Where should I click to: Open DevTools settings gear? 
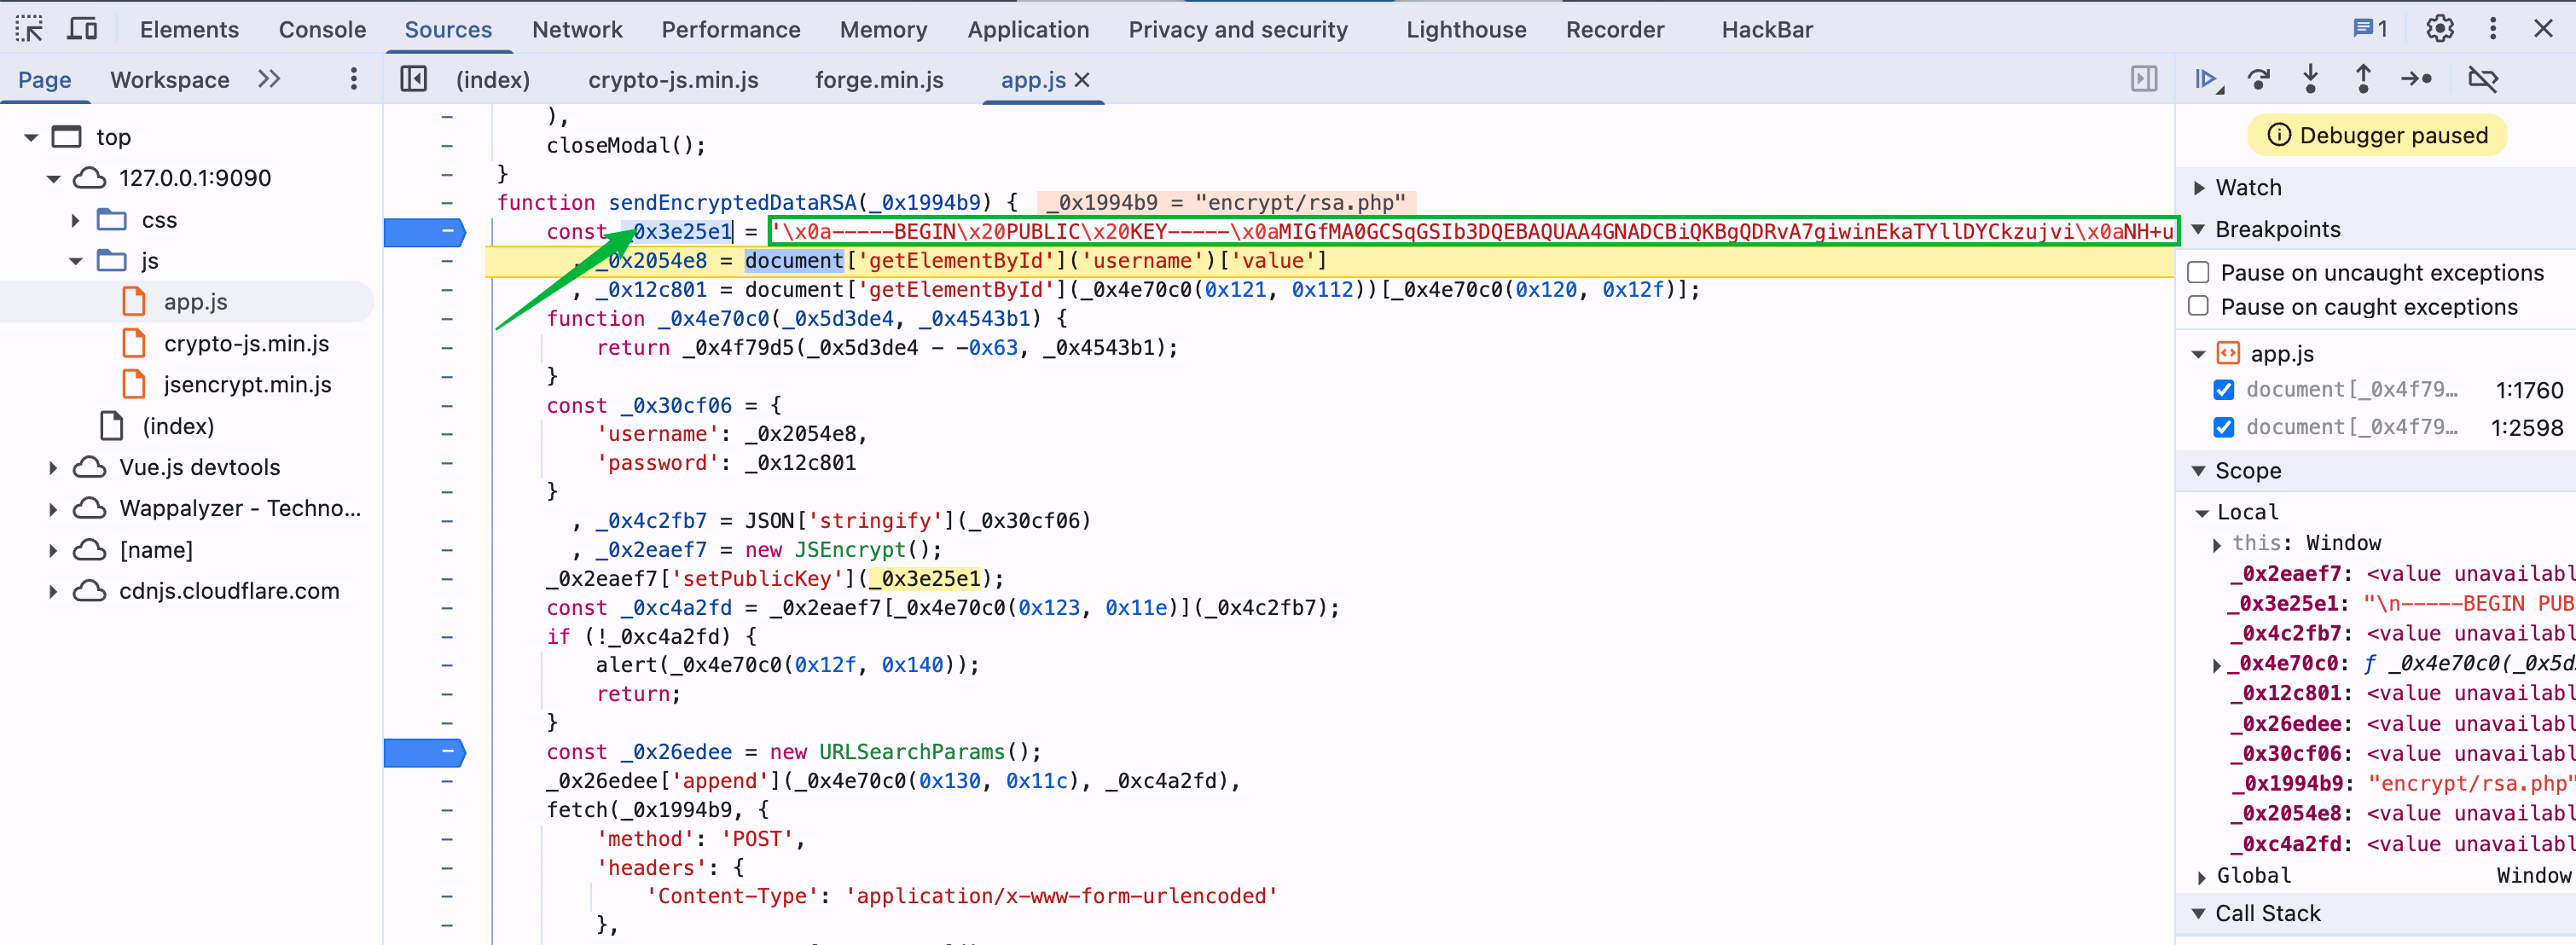click(x=2440, y=29)
